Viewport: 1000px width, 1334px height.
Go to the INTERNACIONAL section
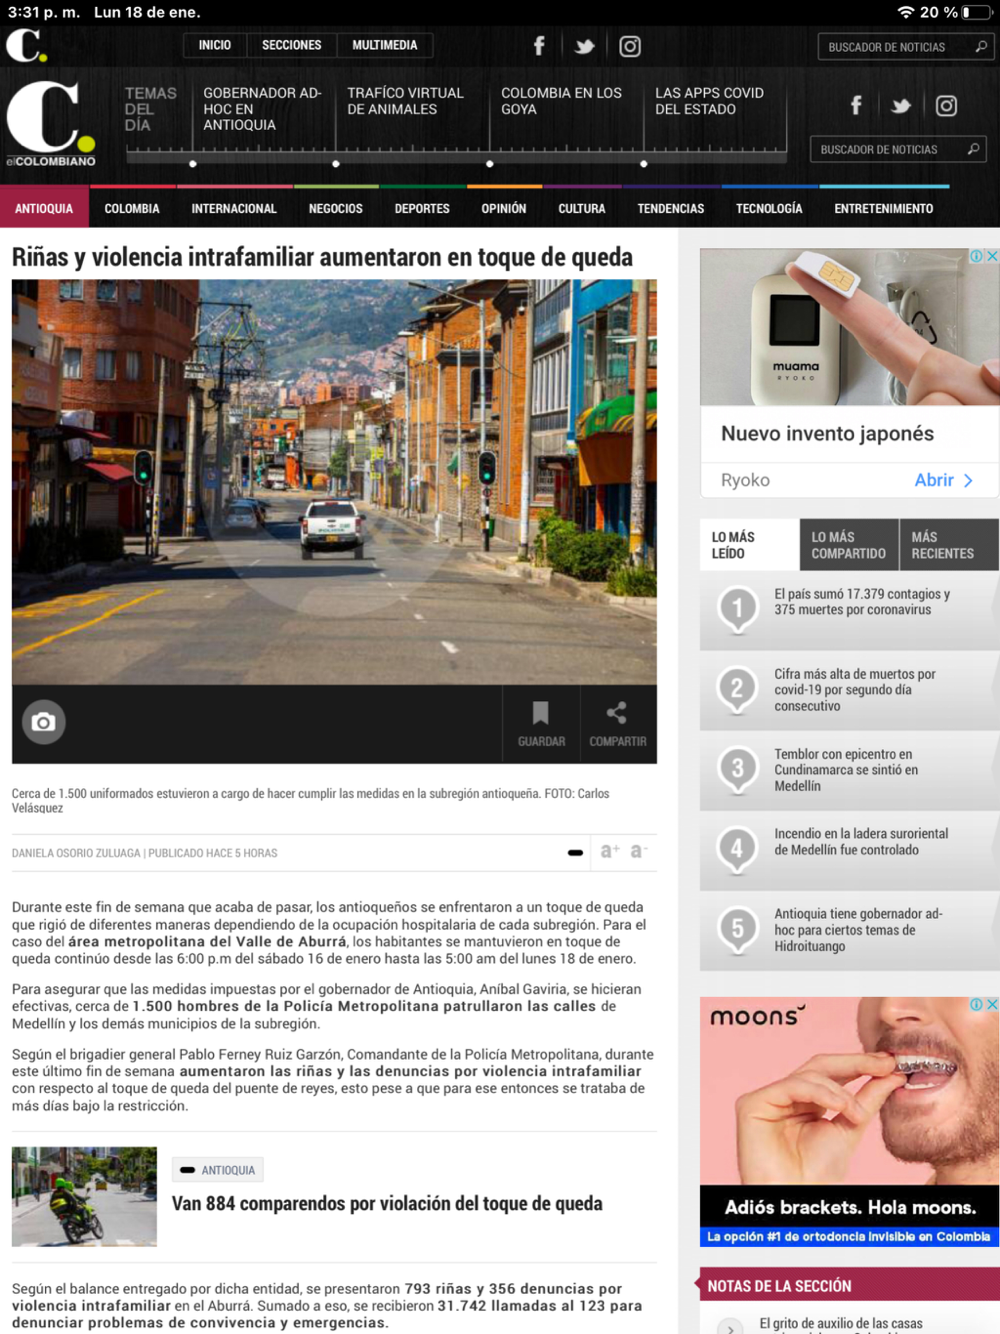[x=234, y=208]
